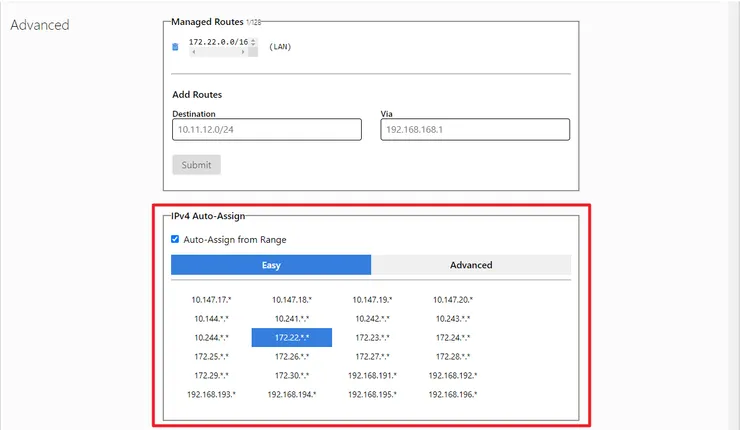
Task: Click into the Via address field
Action: 475,130
